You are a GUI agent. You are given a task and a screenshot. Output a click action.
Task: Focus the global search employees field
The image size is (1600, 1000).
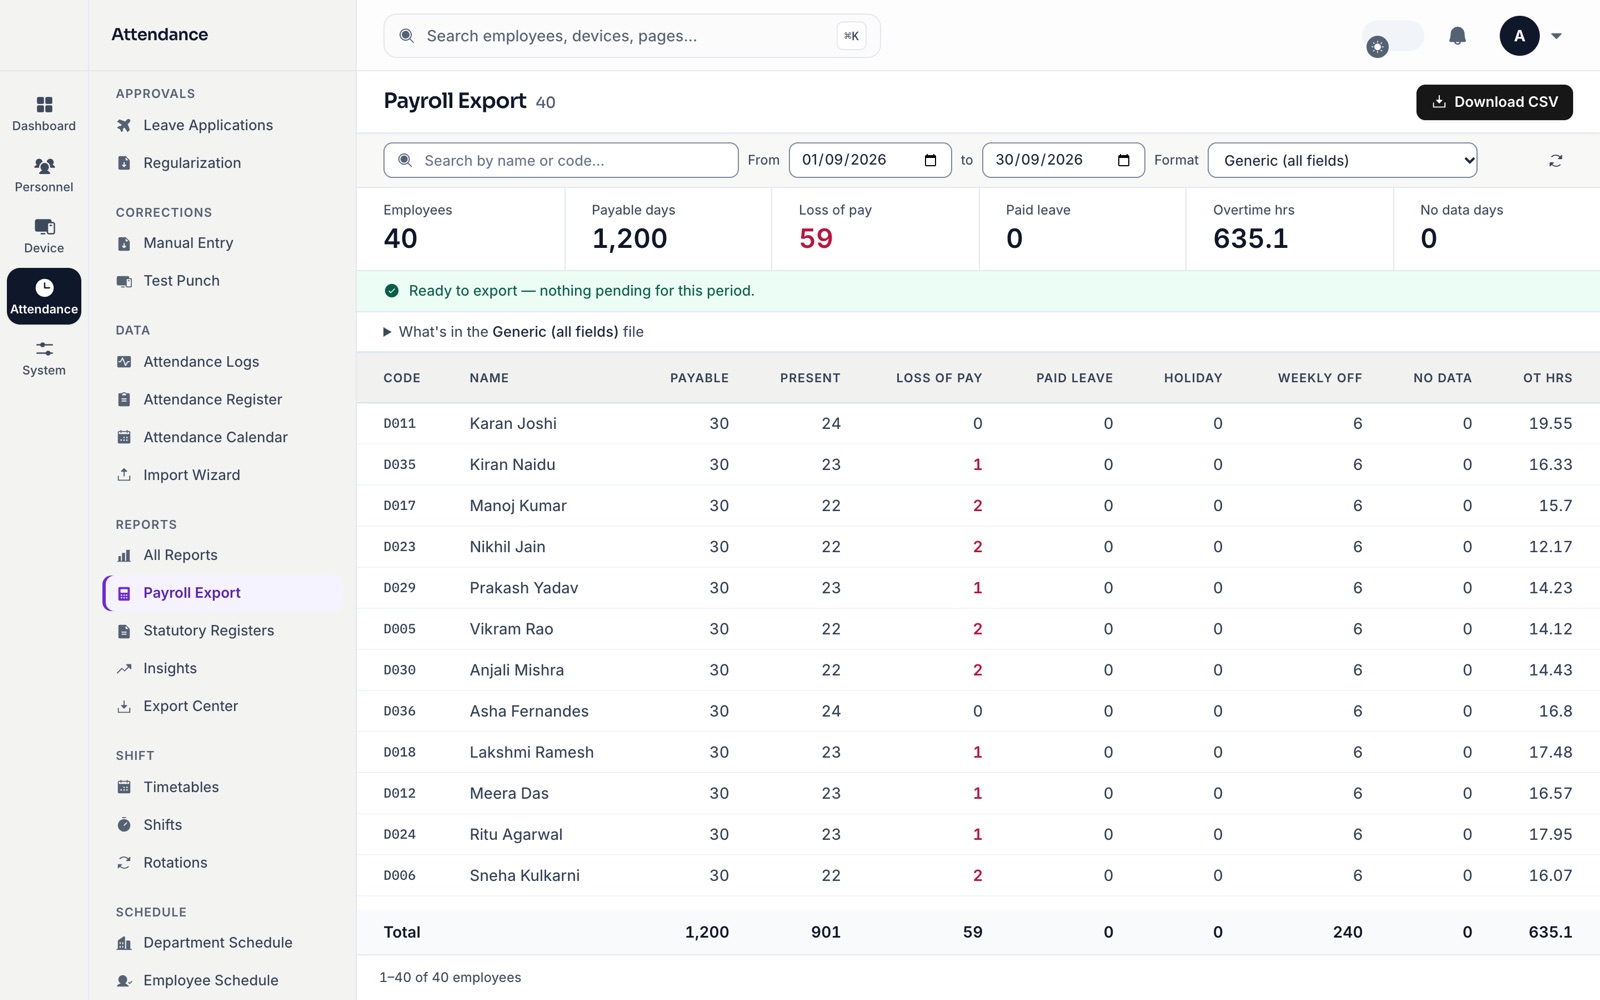tap(632, 36)
